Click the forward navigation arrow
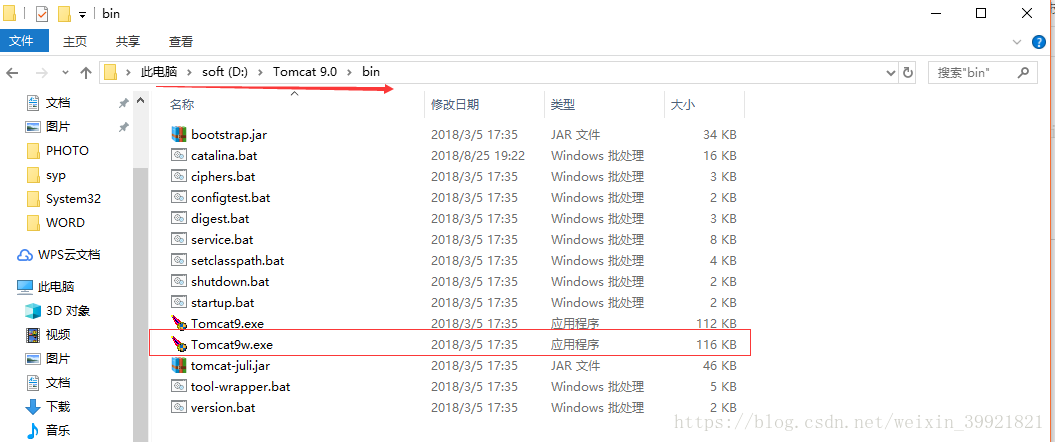The height and width of the screenshot is (442, 1055). (x=41, y=73)
